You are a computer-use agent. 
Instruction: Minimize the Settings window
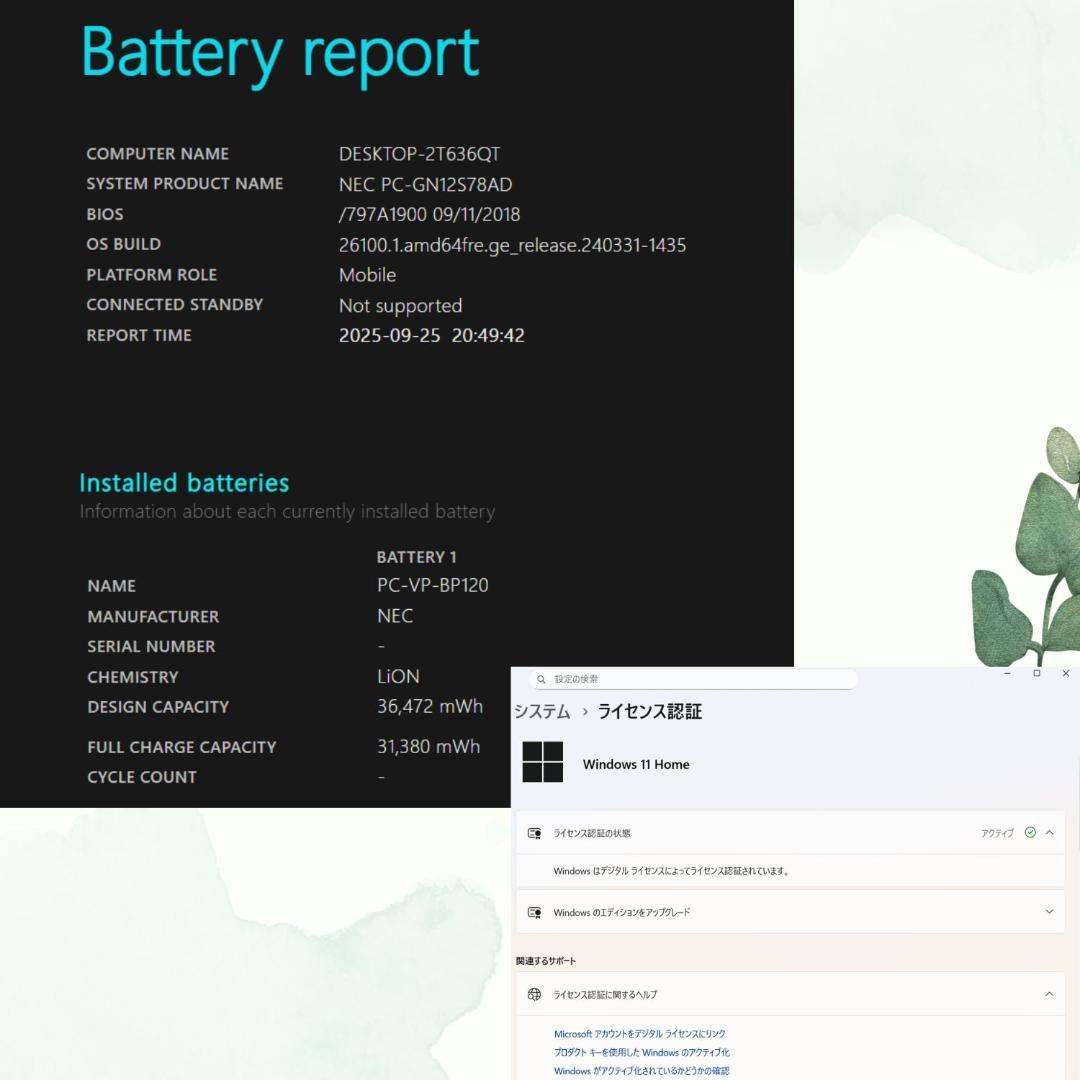click(x=1008, y=674)
